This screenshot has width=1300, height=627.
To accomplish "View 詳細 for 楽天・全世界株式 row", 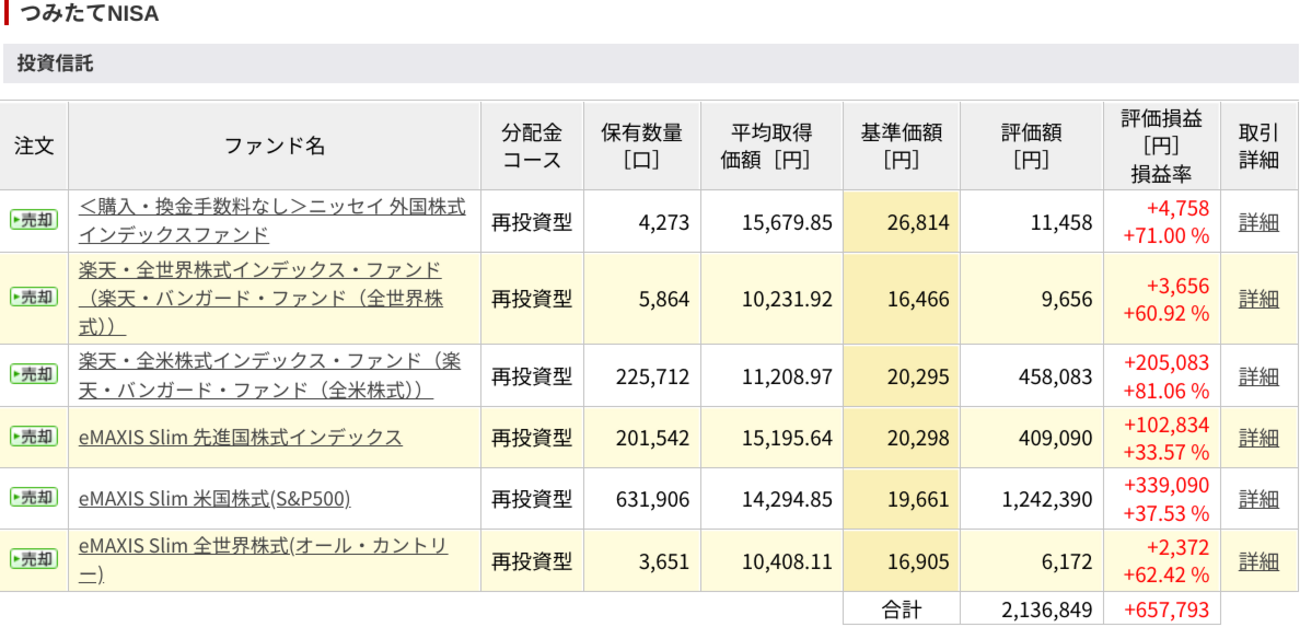I will pos(1258,299).
